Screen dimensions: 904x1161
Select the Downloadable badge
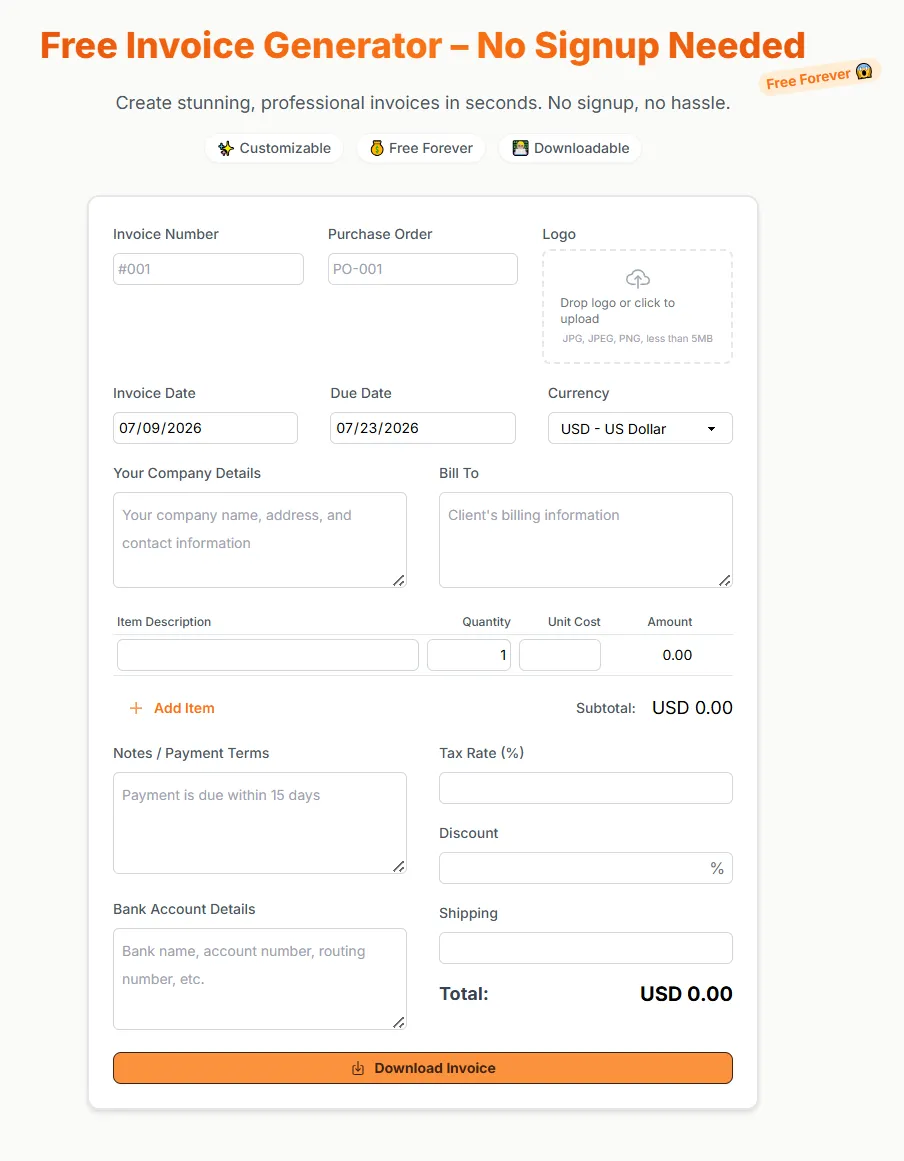[x=570, y=148]
